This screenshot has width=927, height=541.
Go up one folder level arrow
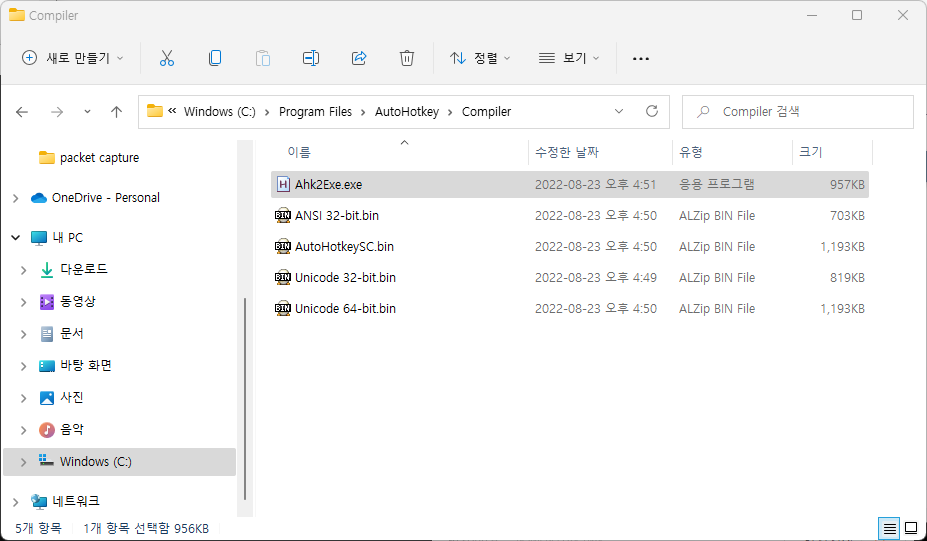click(116, 112)
